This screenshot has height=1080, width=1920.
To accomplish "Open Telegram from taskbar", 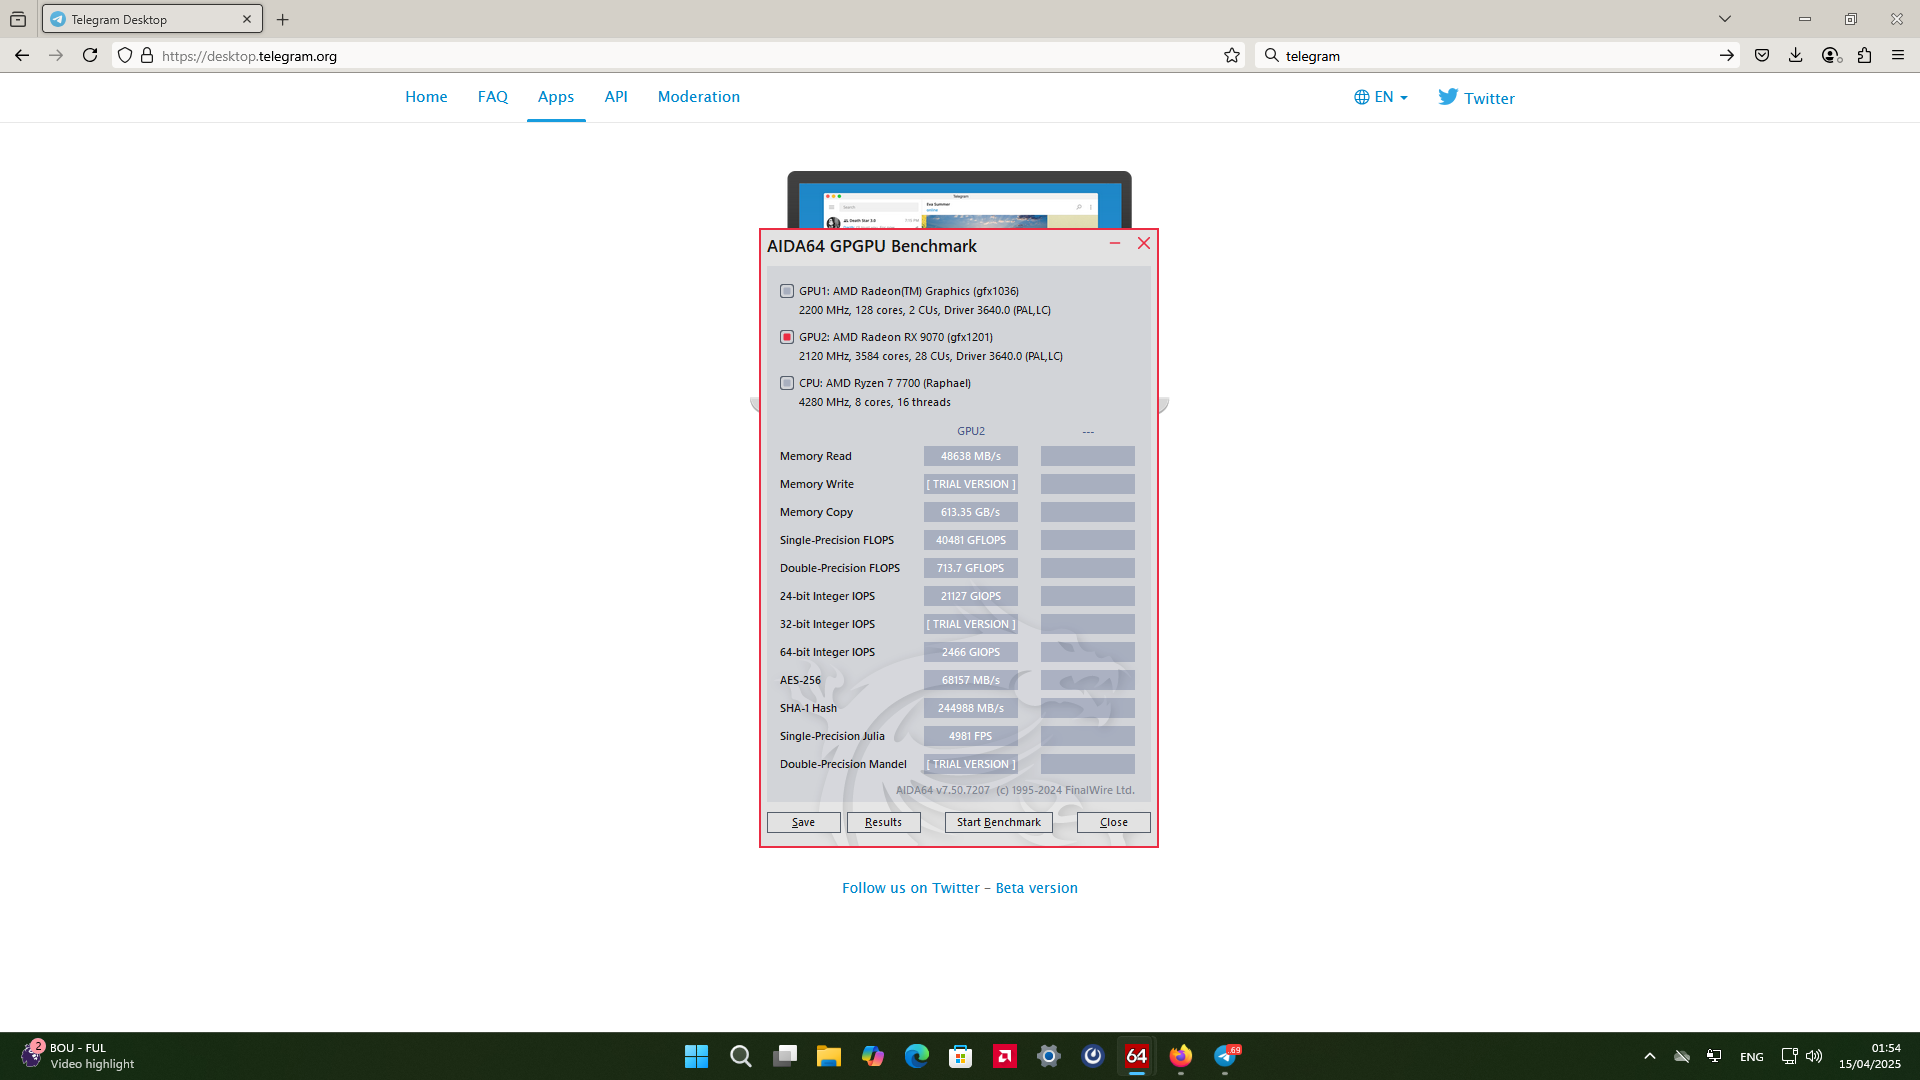I will (1226, 1056).
